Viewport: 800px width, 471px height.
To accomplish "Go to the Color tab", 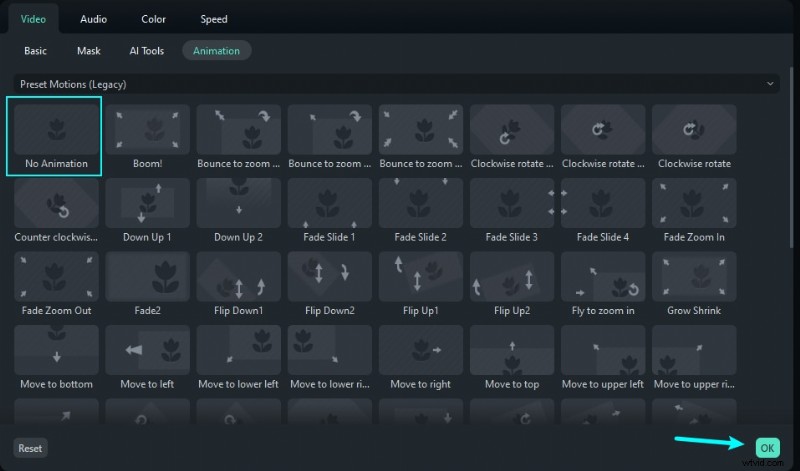I will click(x=153, y=19).
